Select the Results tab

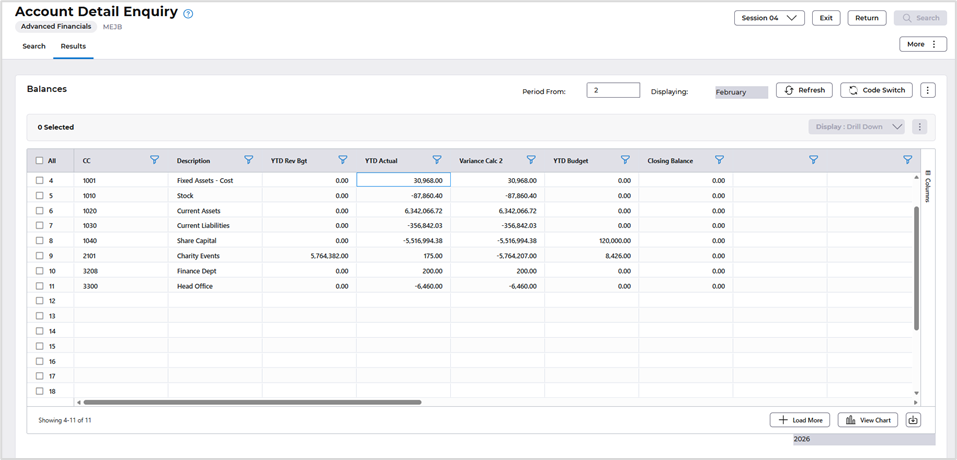click(x=73, y=46)
